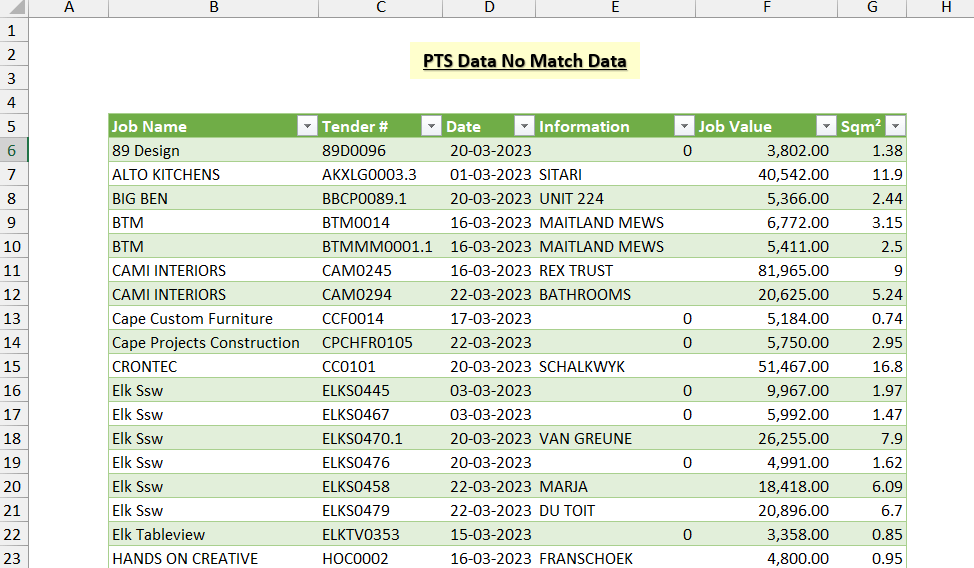The image size is (974, 568).
Task: Open the Date column filter dropdown
Action: coord(524,126)
